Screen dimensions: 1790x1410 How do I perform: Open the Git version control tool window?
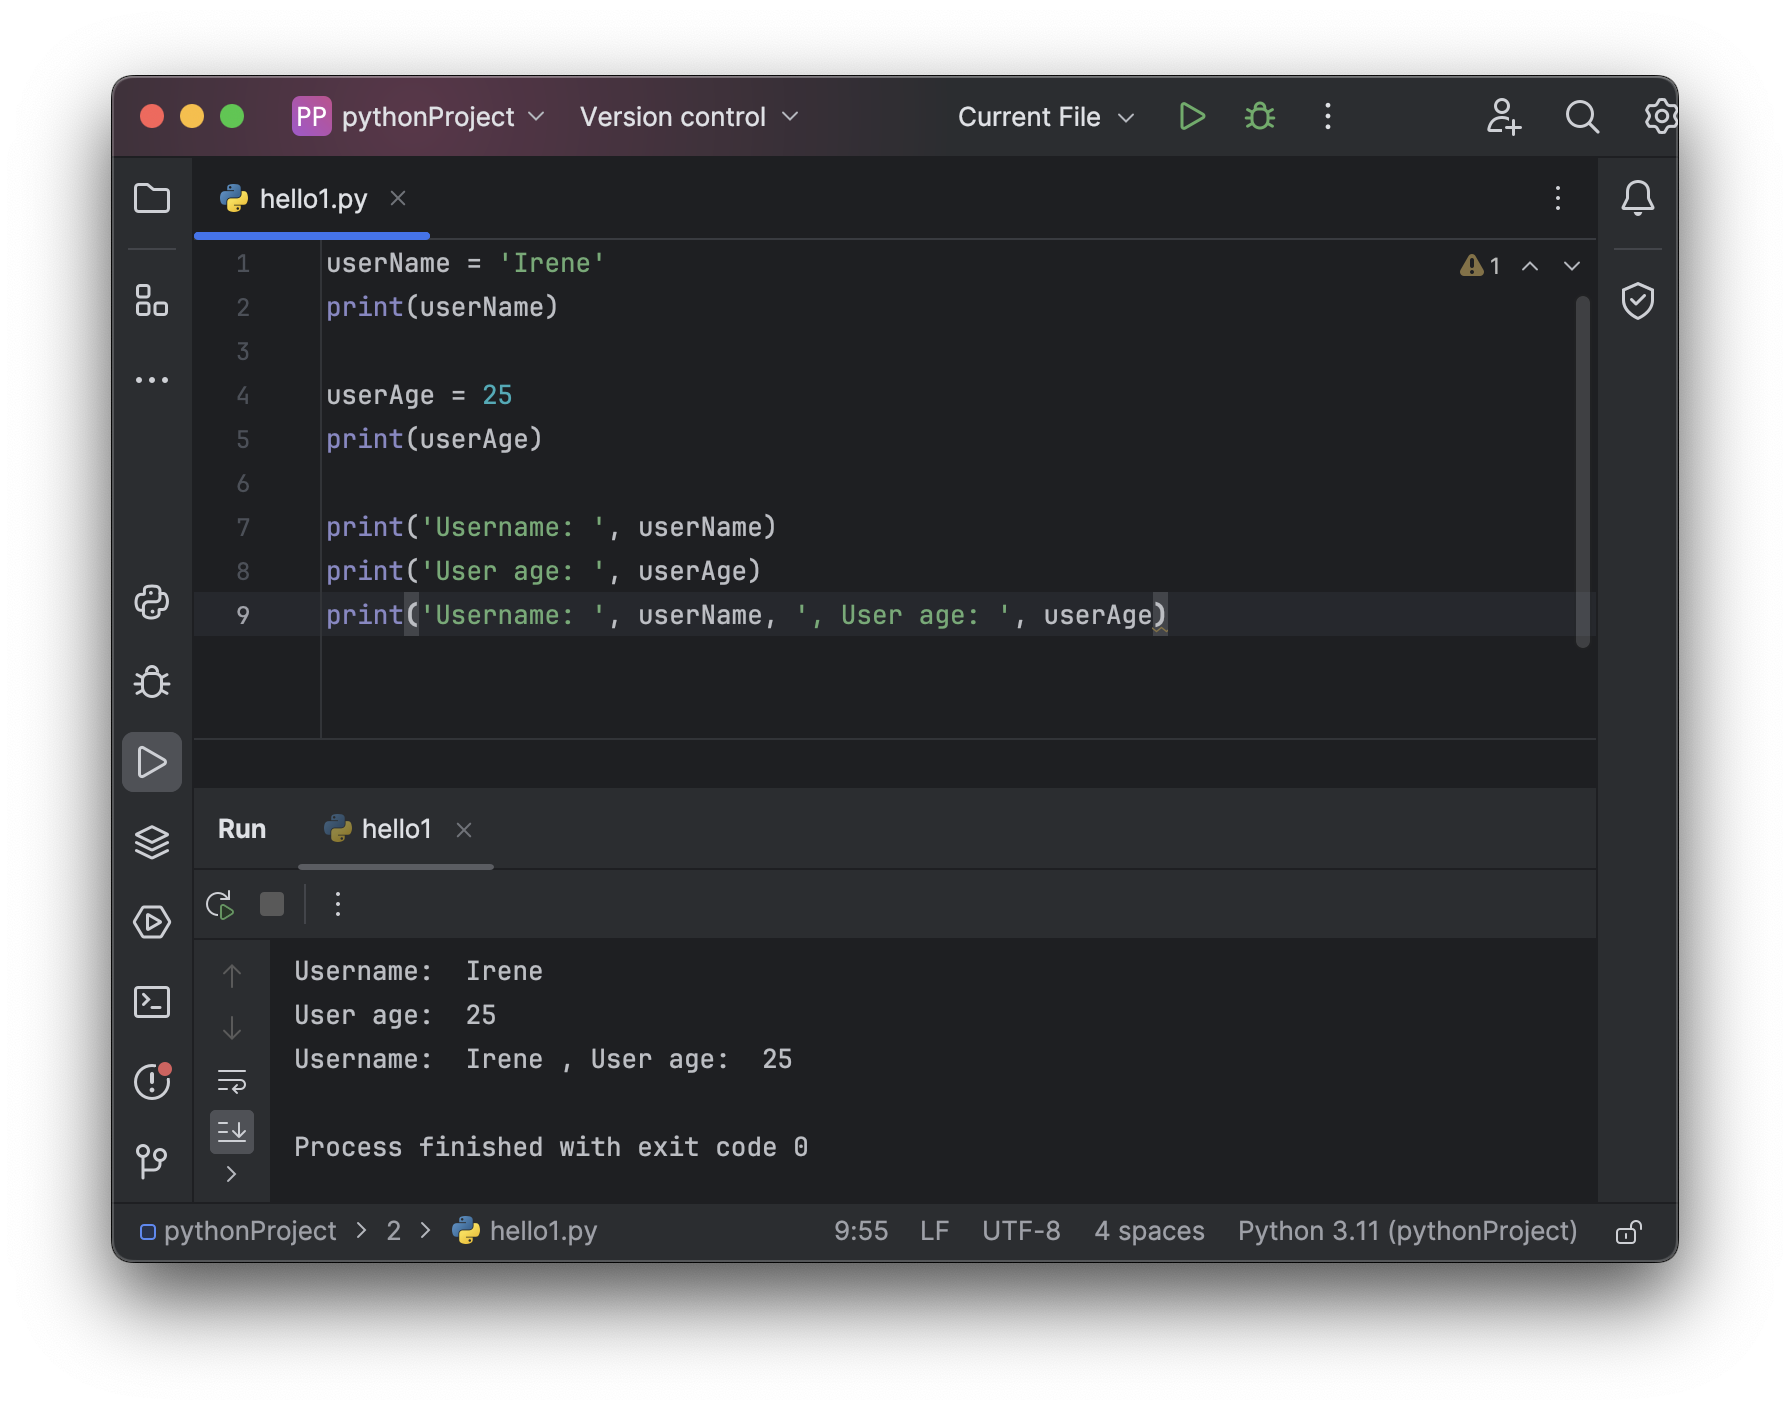[152, 1160]
